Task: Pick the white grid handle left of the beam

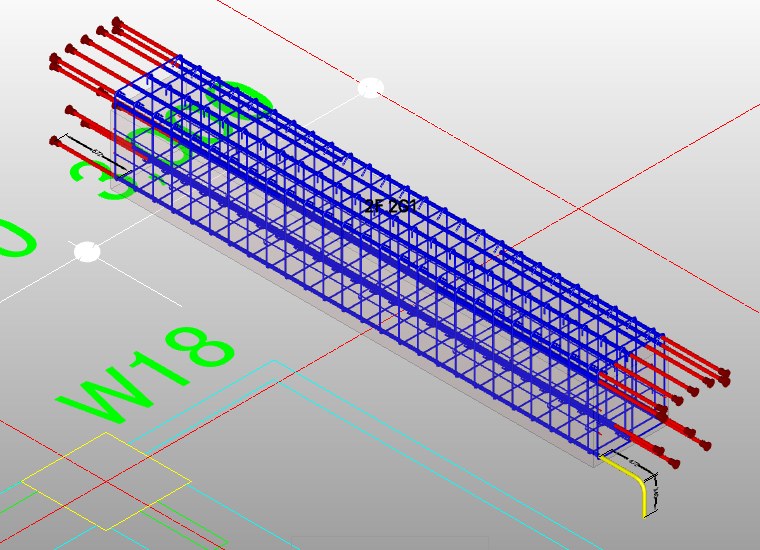Action: [87, 251]
